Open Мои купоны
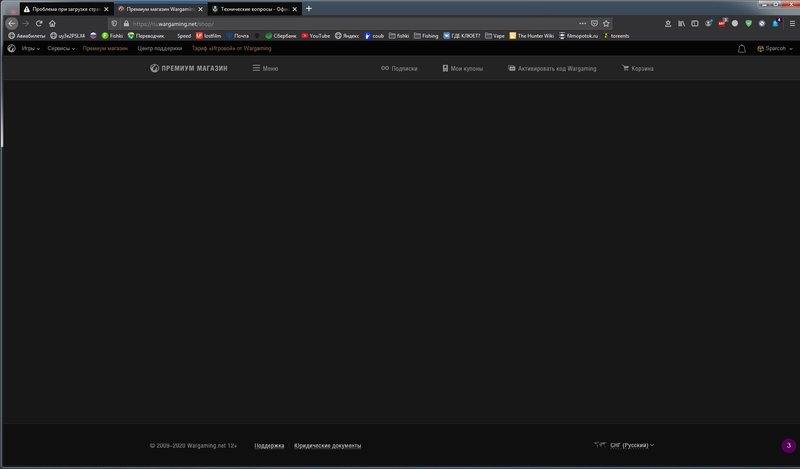Image resolution: width=800 pixels, height=469 pixels. [463, 68]
